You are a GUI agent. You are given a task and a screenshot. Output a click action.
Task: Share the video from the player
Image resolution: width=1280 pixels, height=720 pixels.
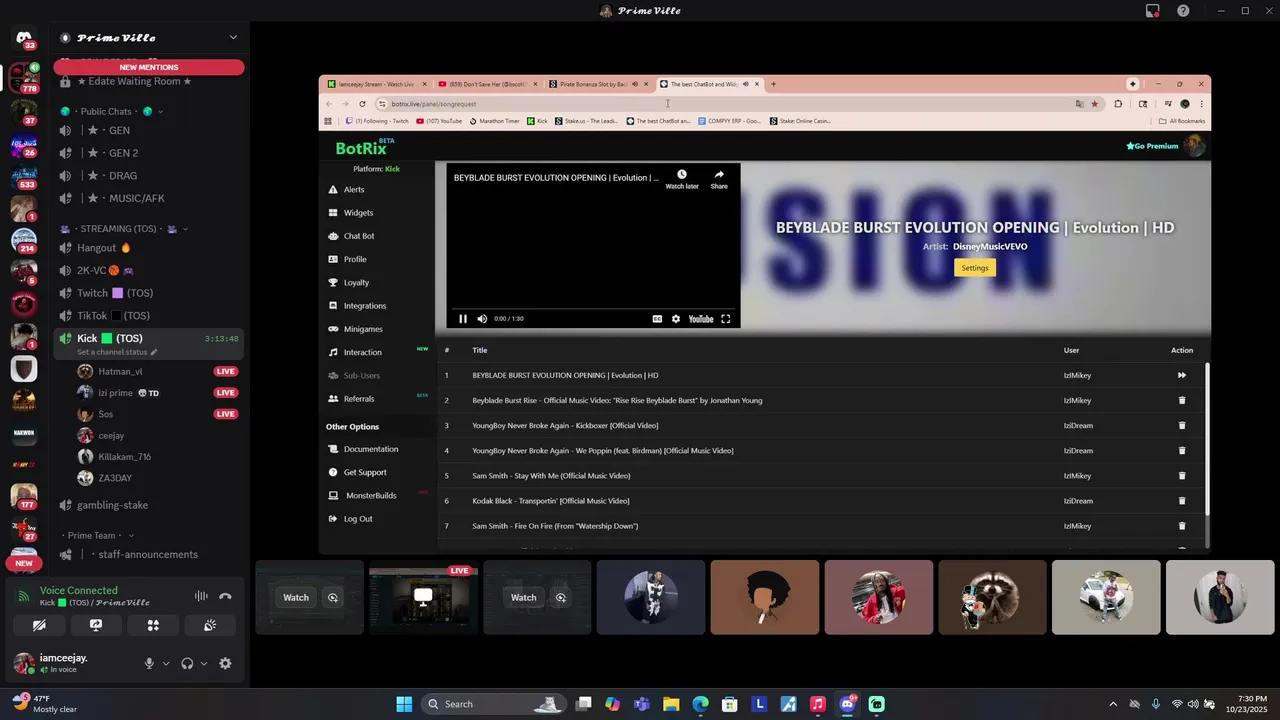coord(719,179)
